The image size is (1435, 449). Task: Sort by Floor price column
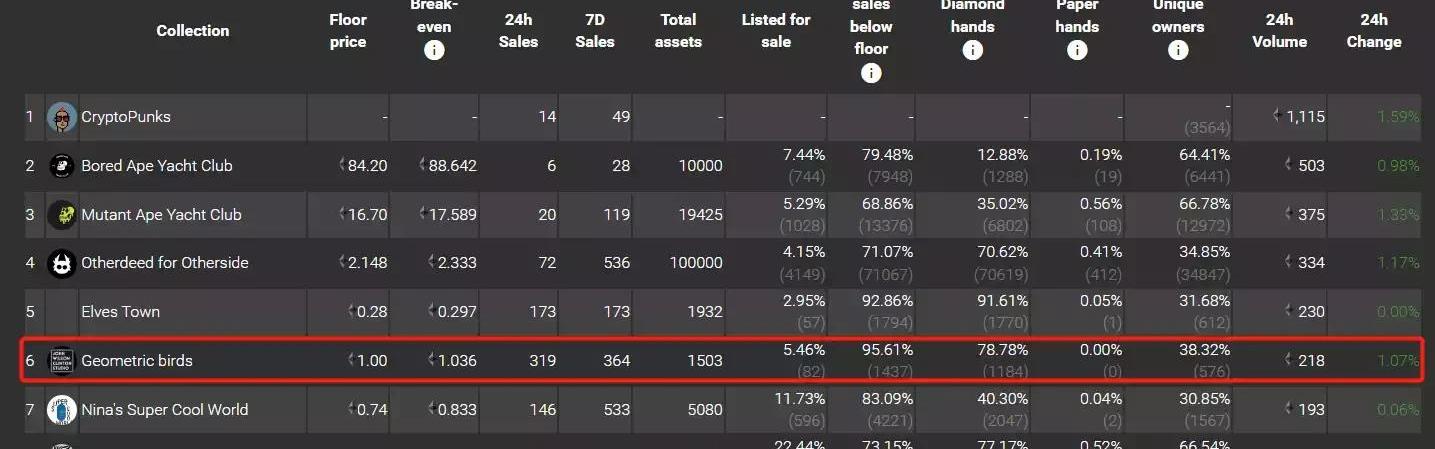click(348, 31)
